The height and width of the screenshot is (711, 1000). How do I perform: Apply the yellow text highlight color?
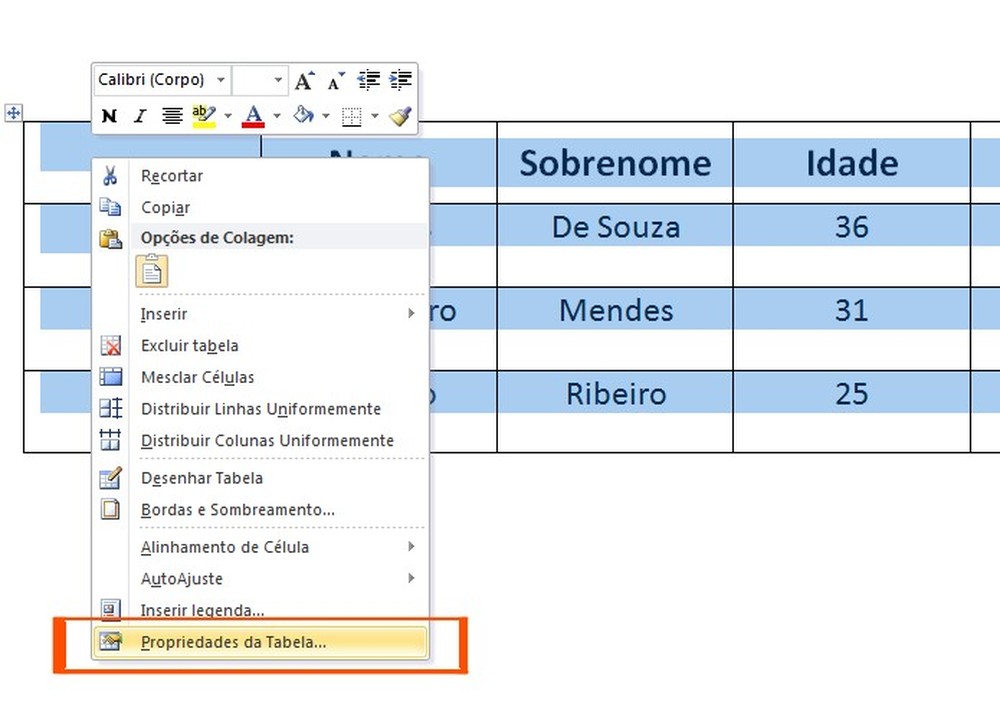pos(204,116)
